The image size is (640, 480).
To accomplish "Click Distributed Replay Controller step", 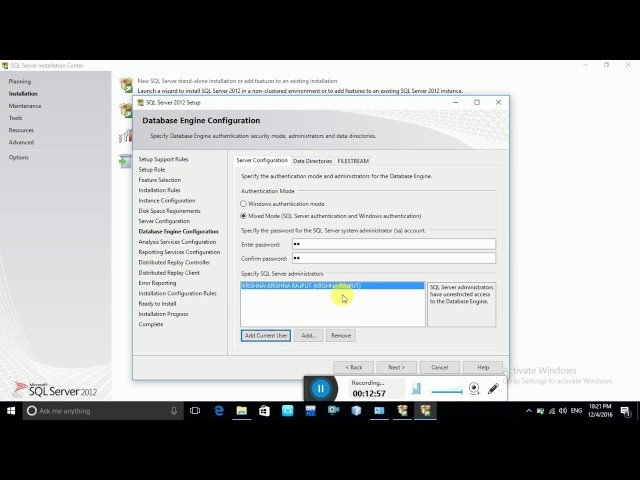I will point(174,262).
